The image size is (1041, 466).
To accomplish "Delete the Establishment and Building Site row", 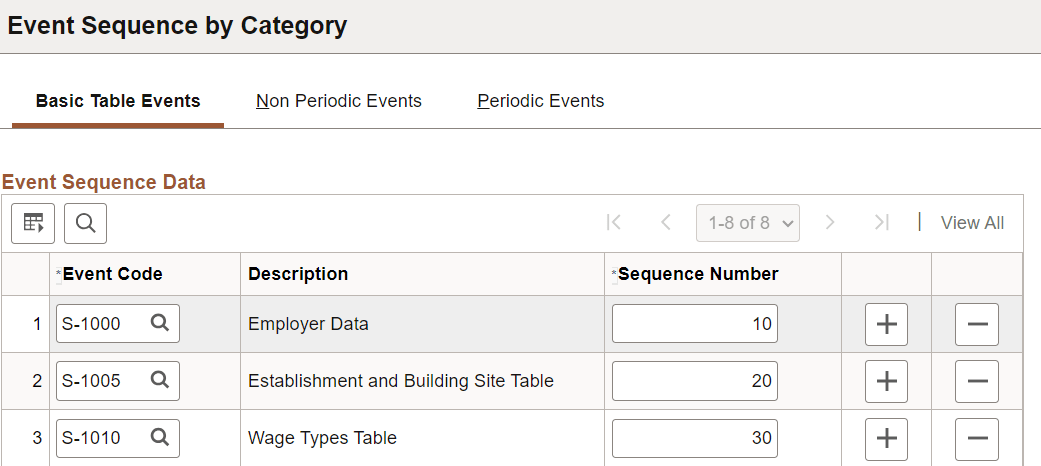I will coord(977,381).
